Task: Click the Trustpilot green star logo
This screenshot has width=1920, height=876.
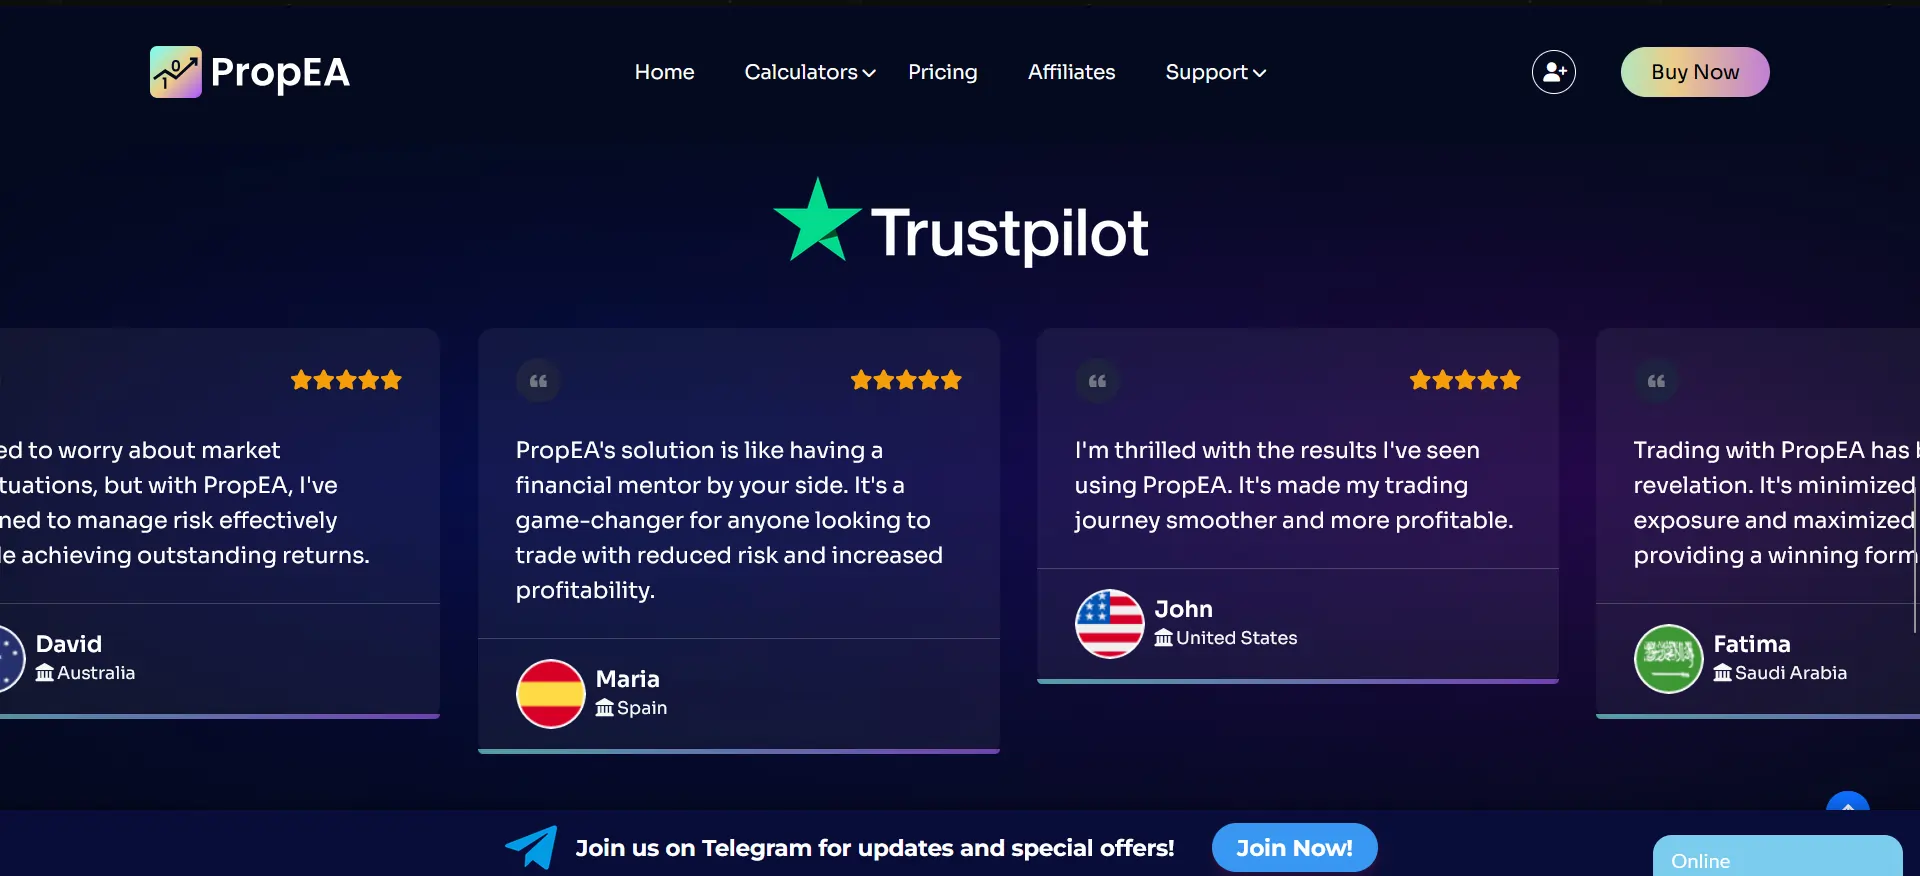Action: (x=817, y=221)
